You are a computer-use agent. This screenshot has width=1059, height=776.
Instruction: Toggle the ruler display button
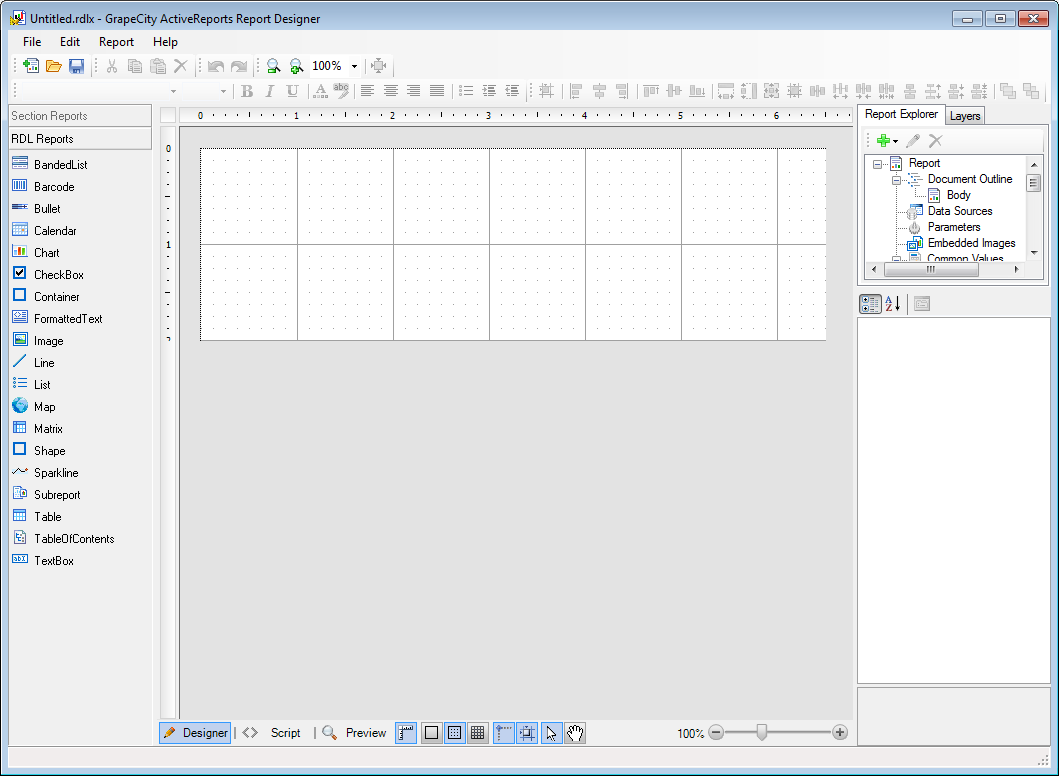406,733
